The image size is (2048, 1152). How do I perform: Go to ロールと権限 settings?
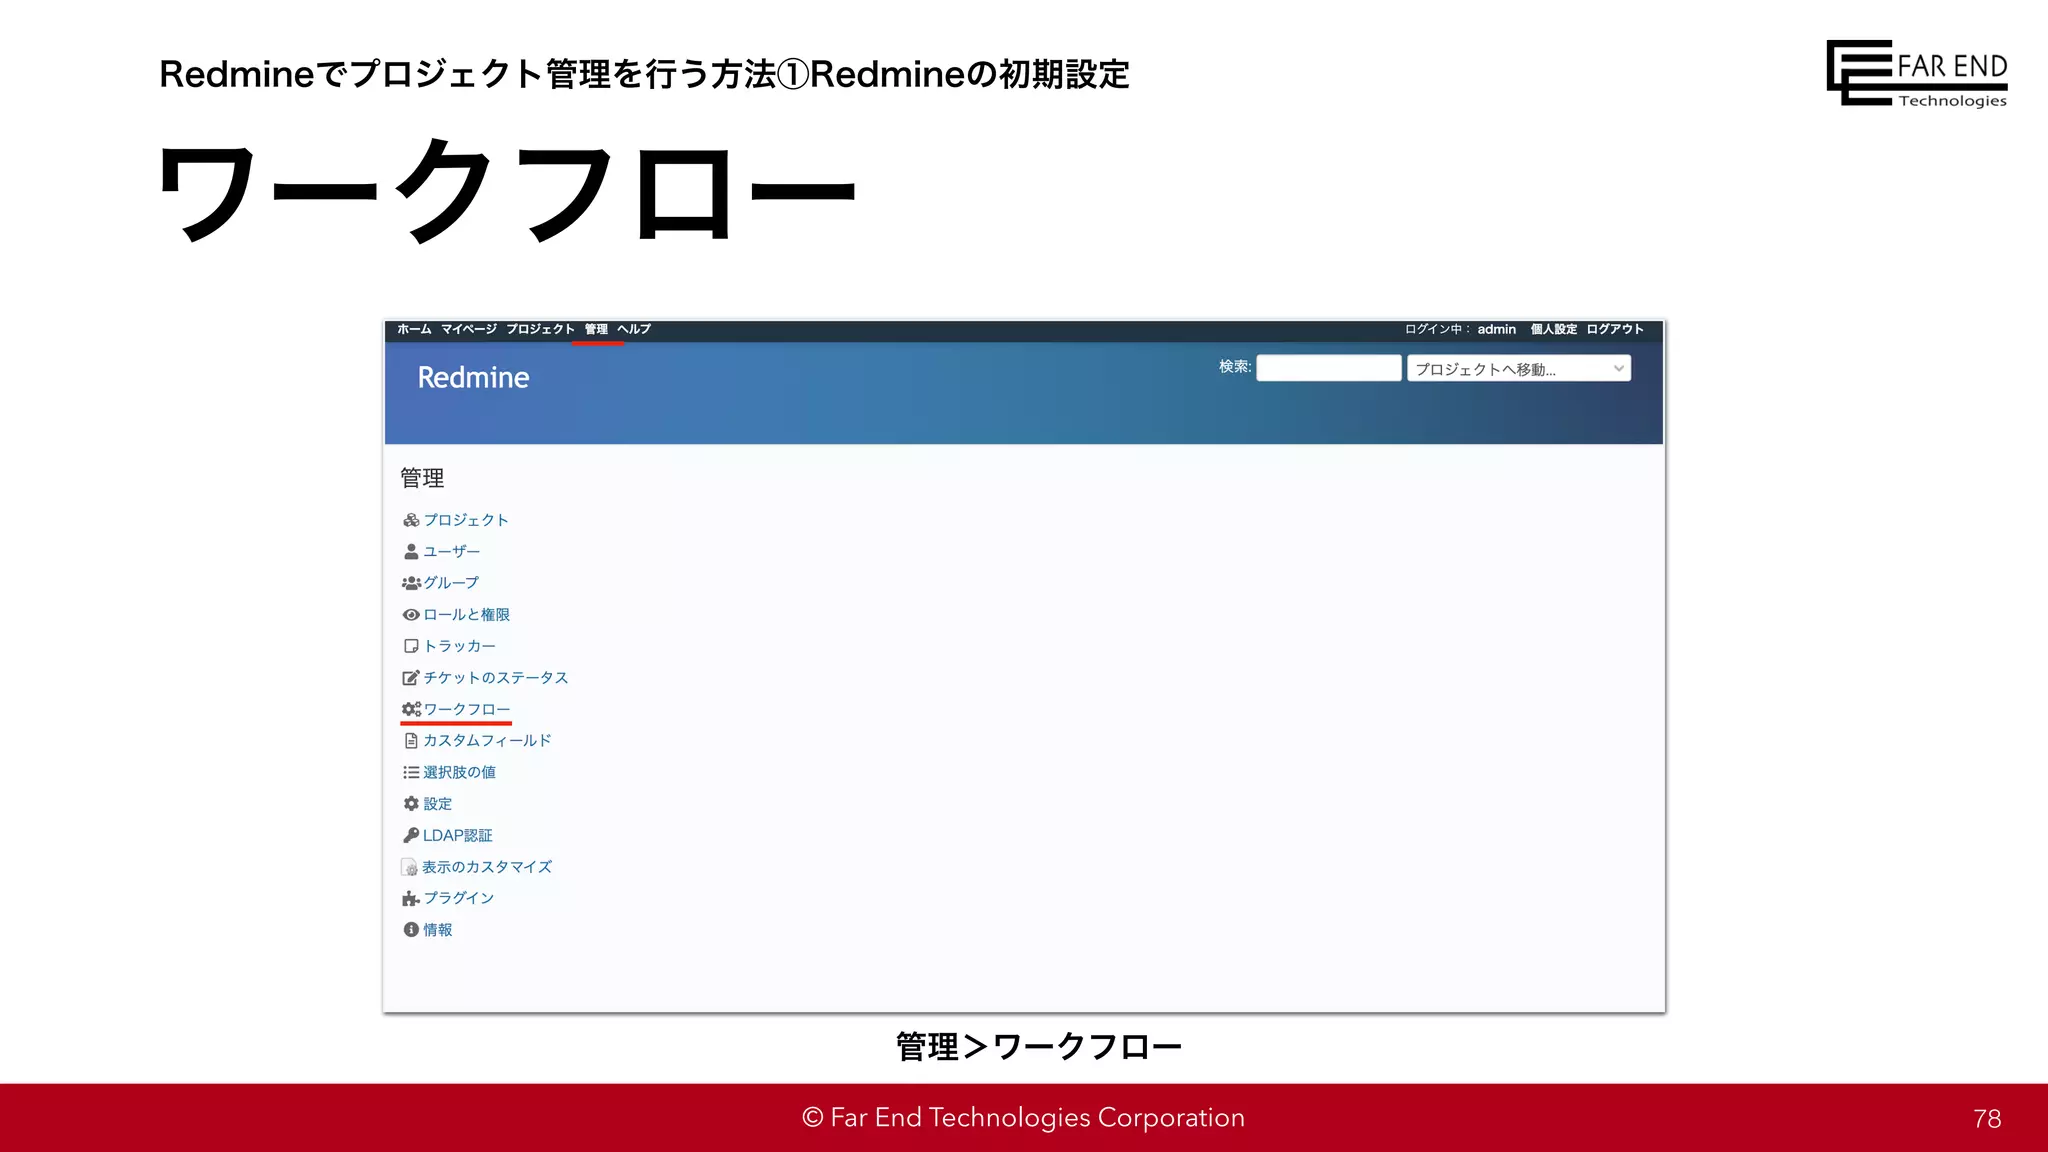pos(466,615)
